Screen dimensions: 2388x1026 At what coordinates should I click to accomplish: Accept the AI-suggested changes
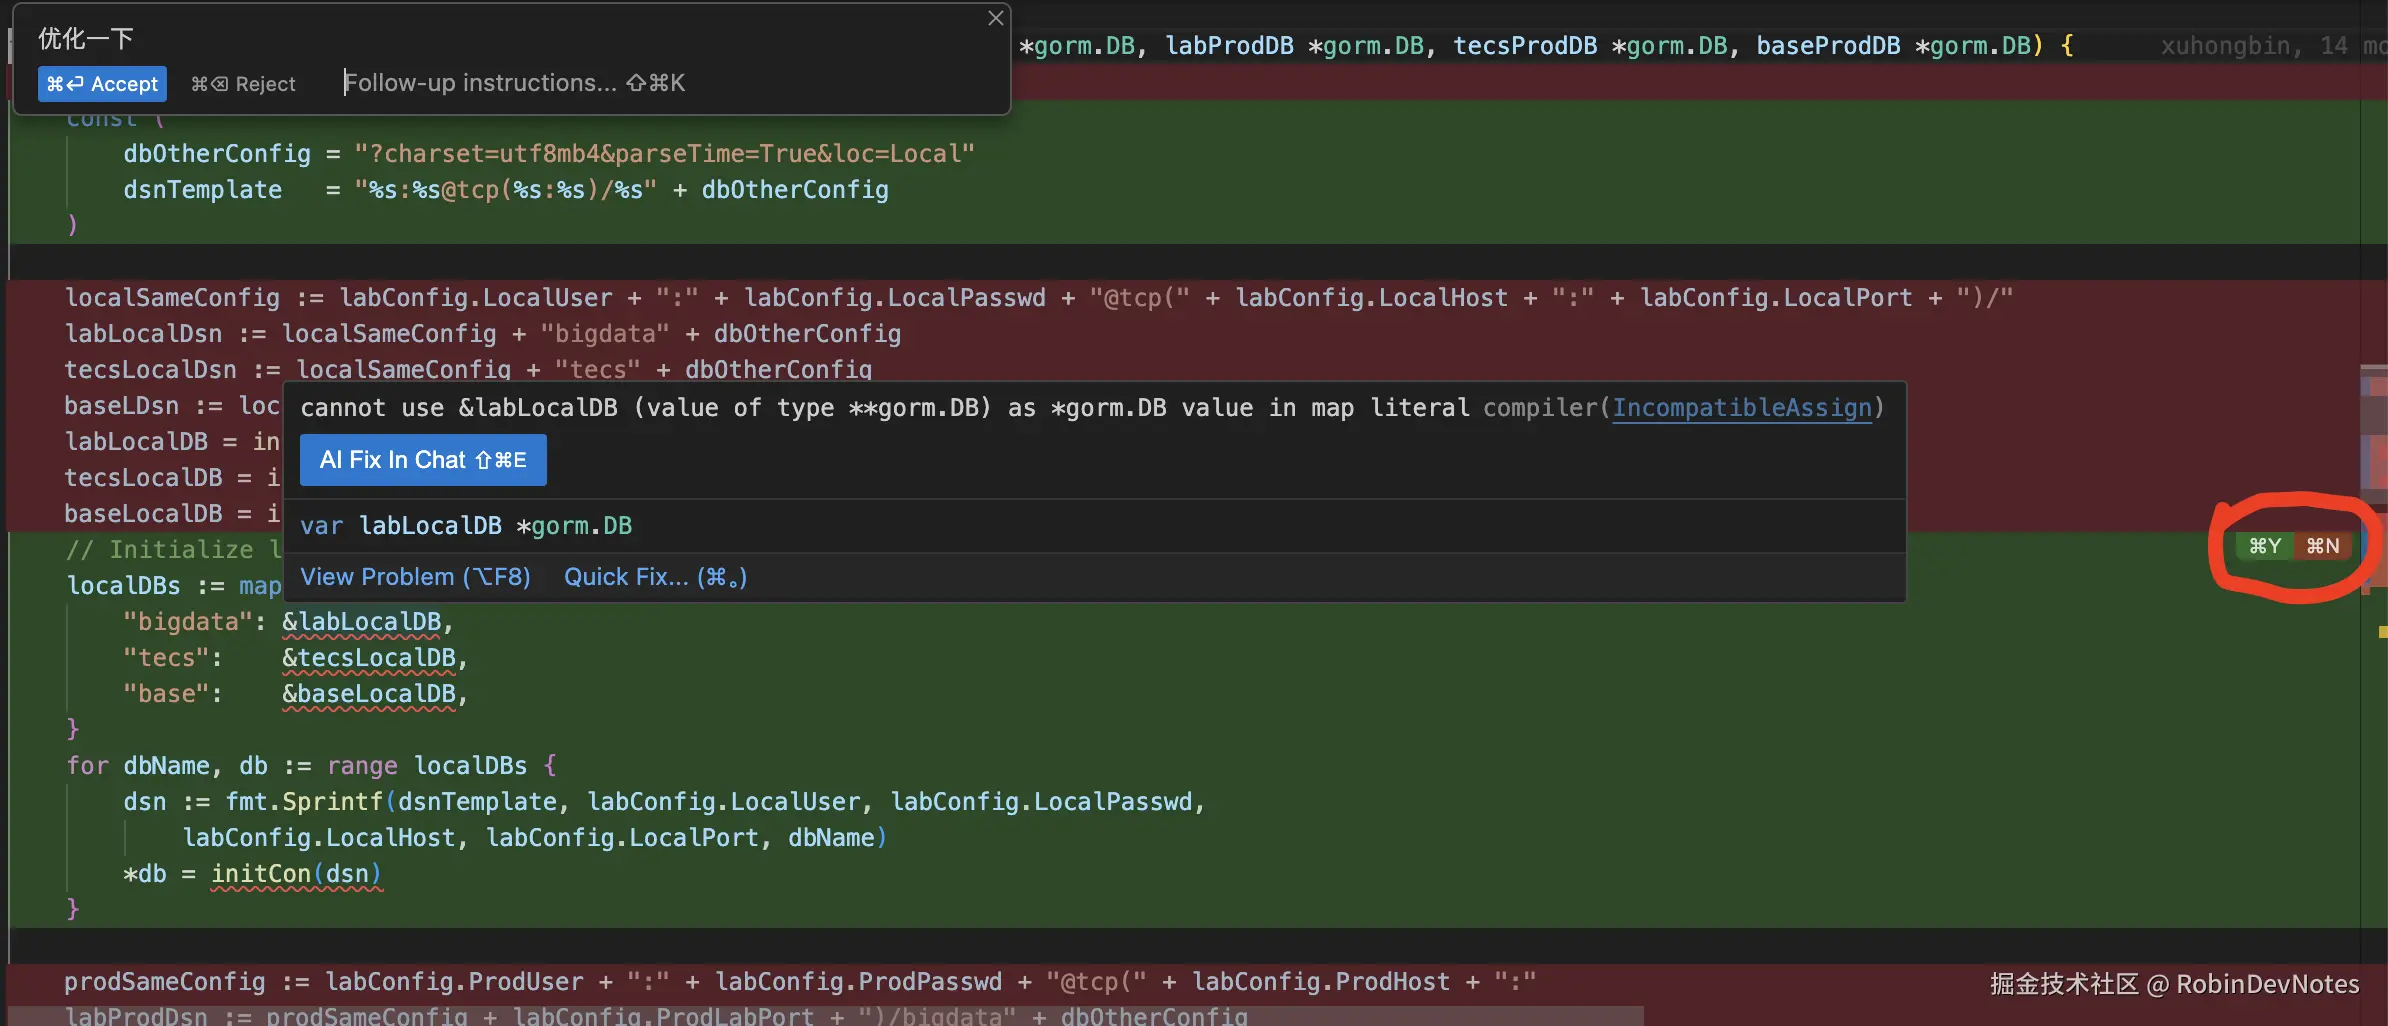102,84
